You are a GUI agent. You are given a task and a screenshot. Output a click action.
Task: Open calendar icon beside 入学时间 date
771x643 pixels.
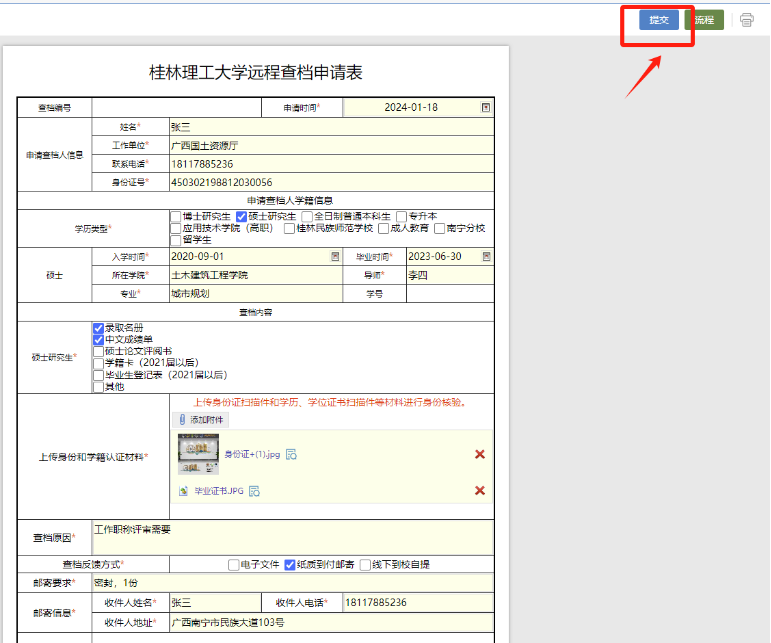335,257
